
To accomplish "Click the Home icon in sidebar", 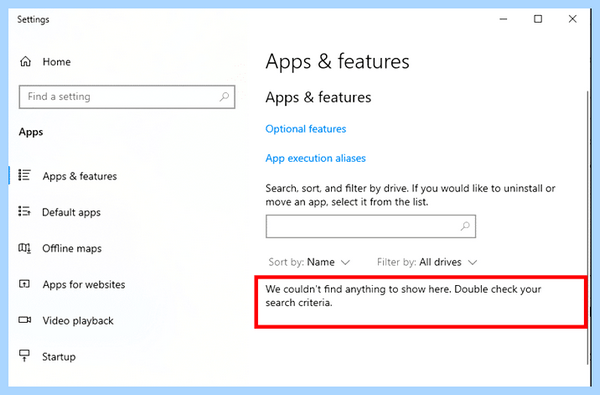I will pyautogui.click(x=26, y=61).
